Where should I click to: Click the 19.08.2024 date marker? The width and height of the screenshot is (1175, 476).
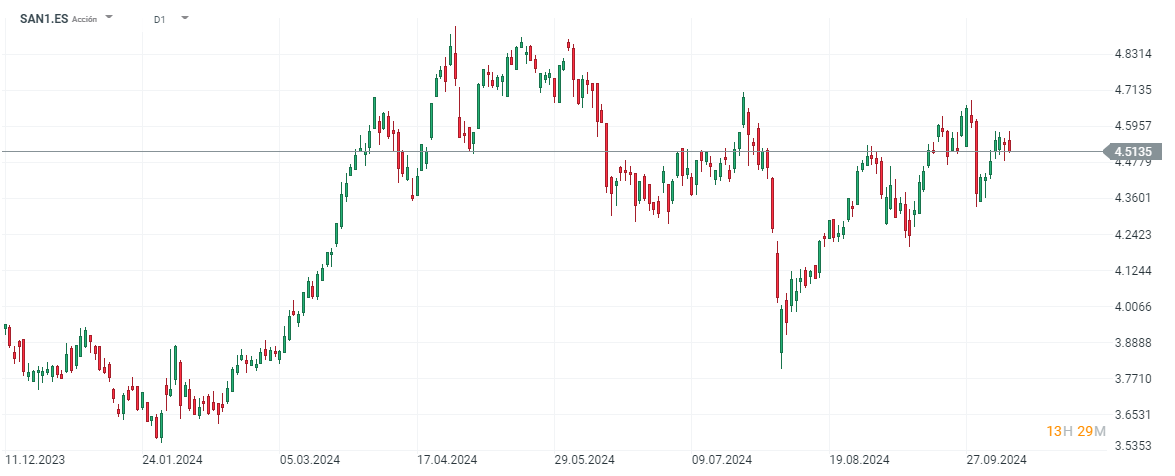click(x=860, y=460)
